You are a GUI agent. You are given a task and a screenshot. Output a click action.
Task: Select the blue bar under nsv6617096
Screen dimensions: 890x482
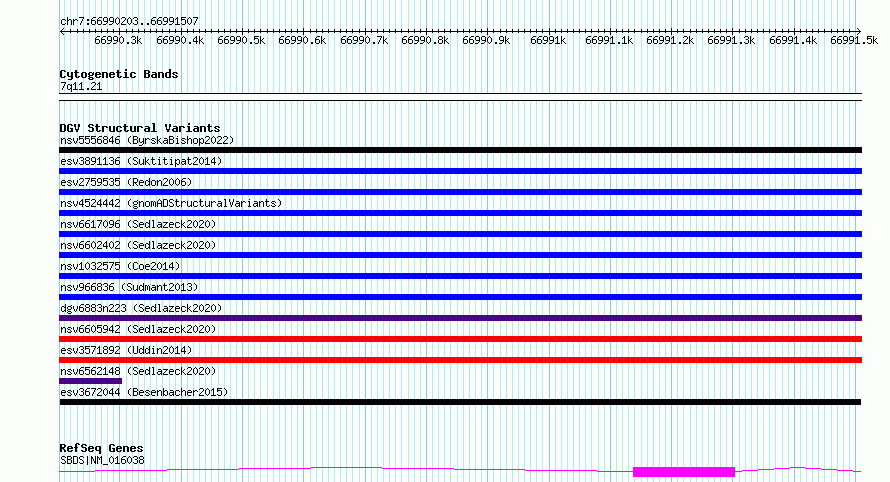tap(460, 234)
